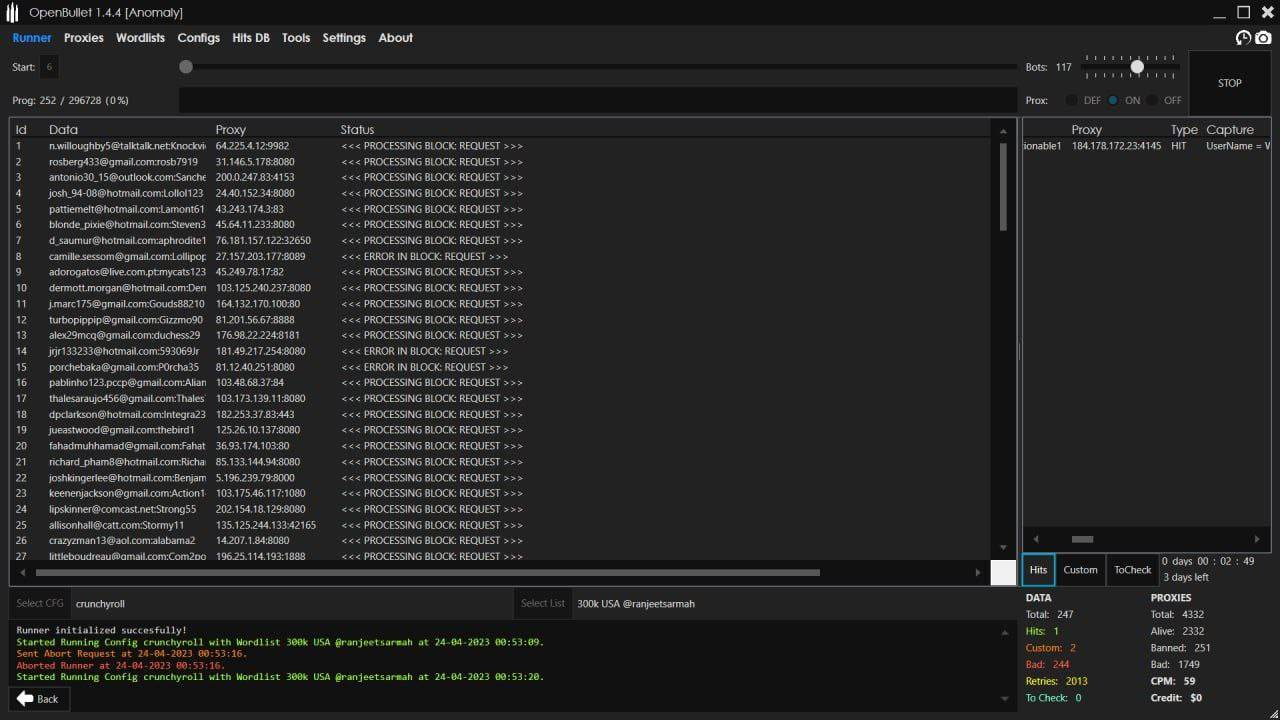1280x720 pixels.
Task: Click the Bots count slider handle
Action: coord(1137,67)
